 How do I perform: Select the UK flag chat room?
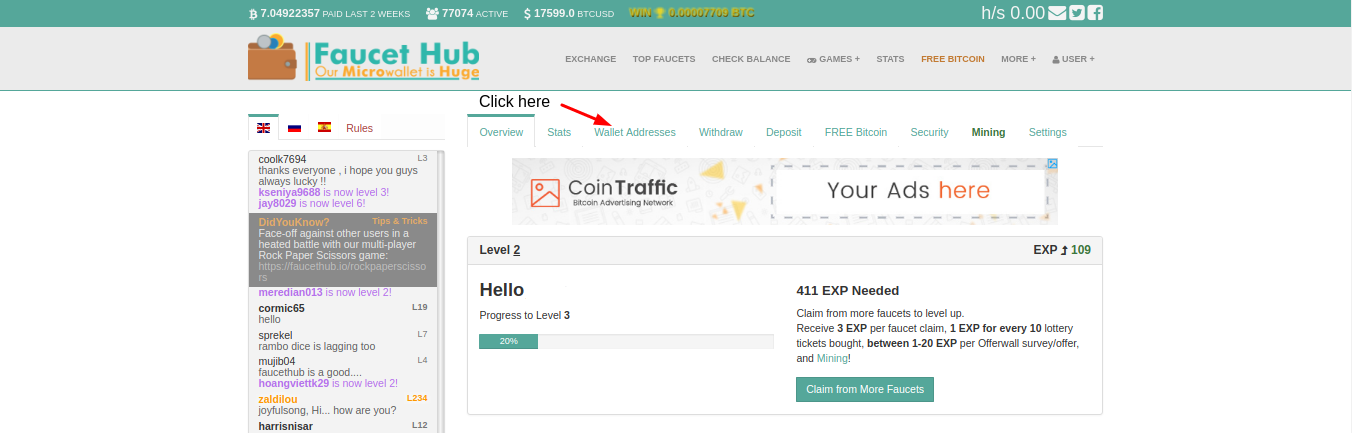[x=264, y=128]
